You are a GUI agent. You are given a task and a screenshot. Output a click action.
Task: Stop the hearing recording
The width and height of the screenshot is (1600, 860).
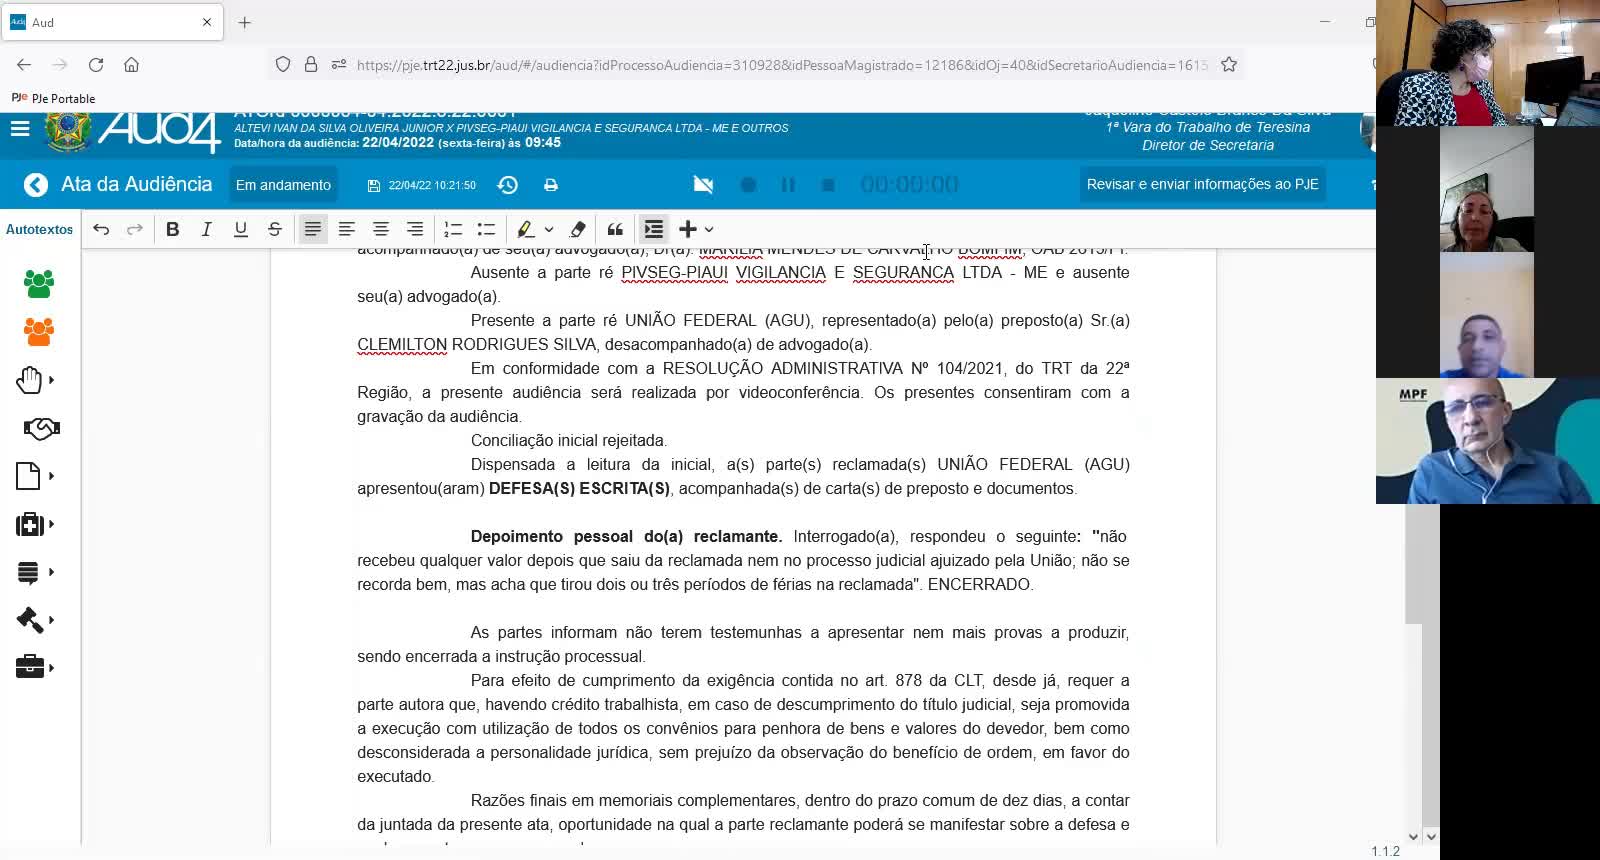828,185
